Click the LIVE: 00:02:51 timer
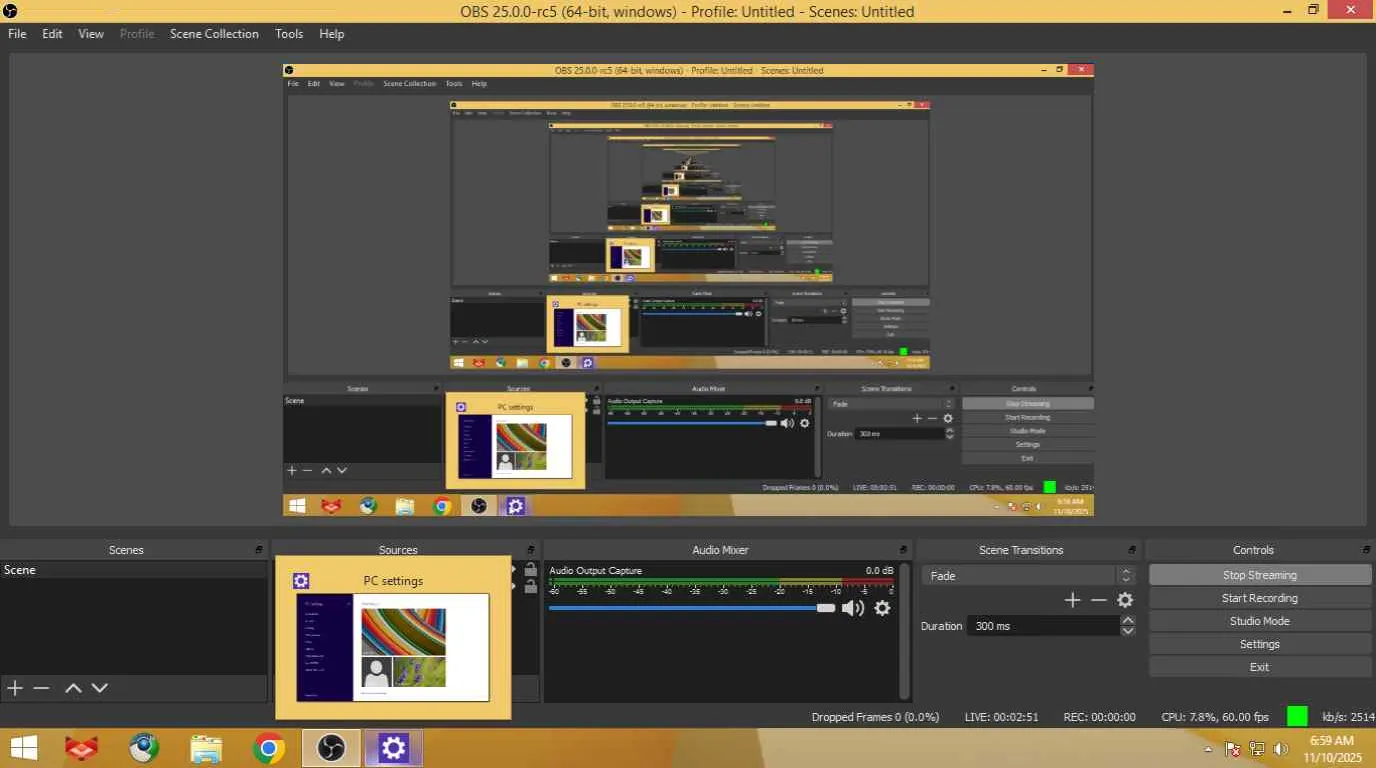The image size is (1376, 768). point(1002,717)
